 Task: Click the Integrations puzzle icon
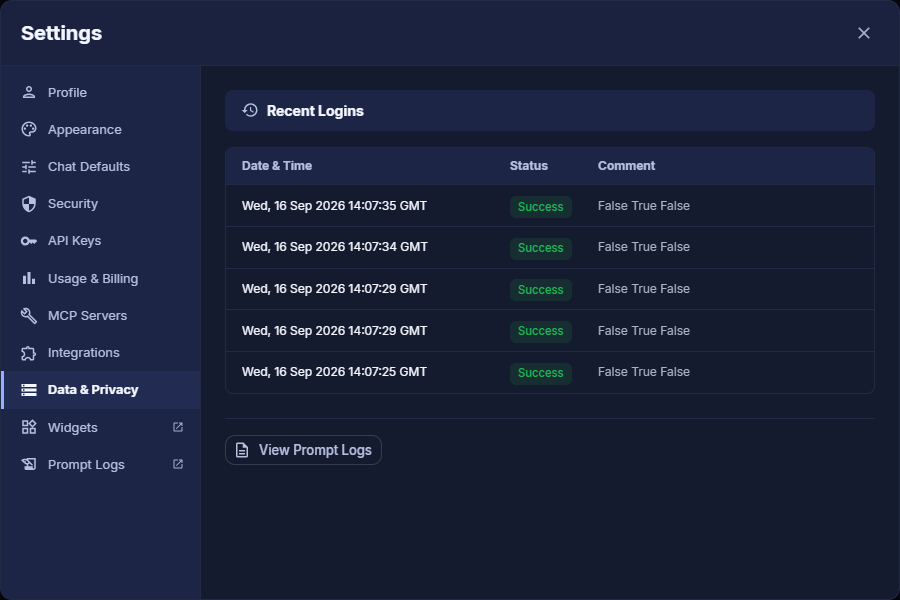tap(29, 353)
